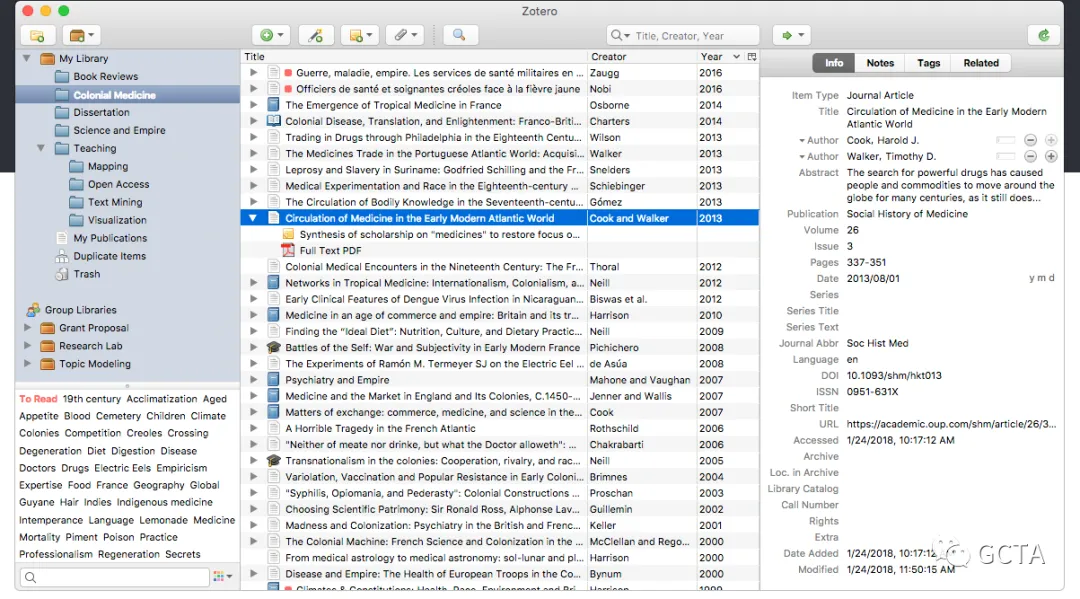Screen dimensions: 1080x599
Task: Add creator after Cook, Harold J. with plus
Action: (x=1051, y=140)
